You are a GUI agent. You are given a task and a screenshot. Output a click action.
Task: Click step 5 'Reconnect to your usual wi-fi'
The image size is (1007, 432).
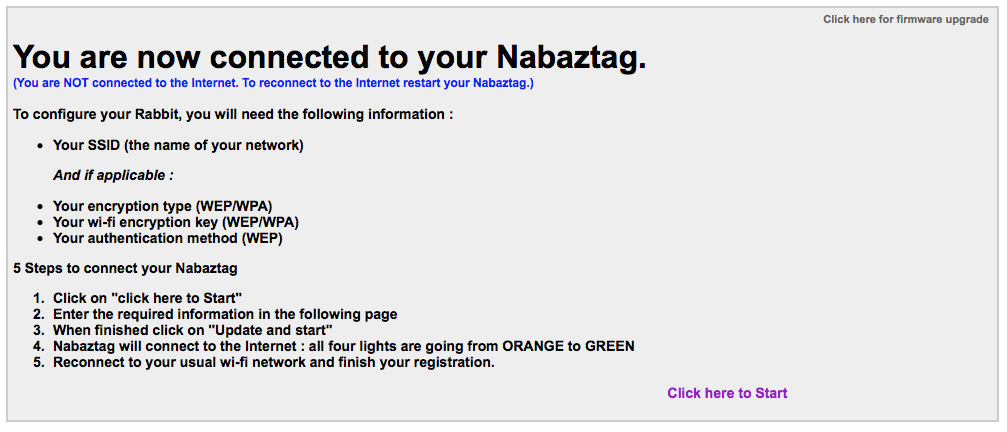tap(274, 363)
